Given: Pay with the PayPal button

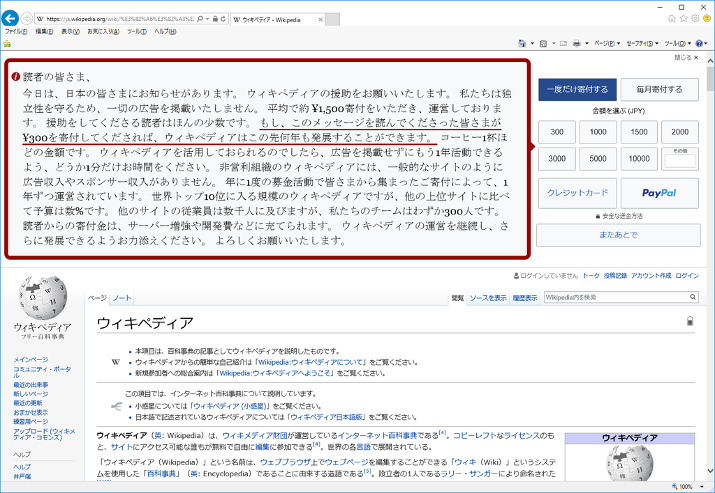Looking at the screenshot, I should (659, 193).
